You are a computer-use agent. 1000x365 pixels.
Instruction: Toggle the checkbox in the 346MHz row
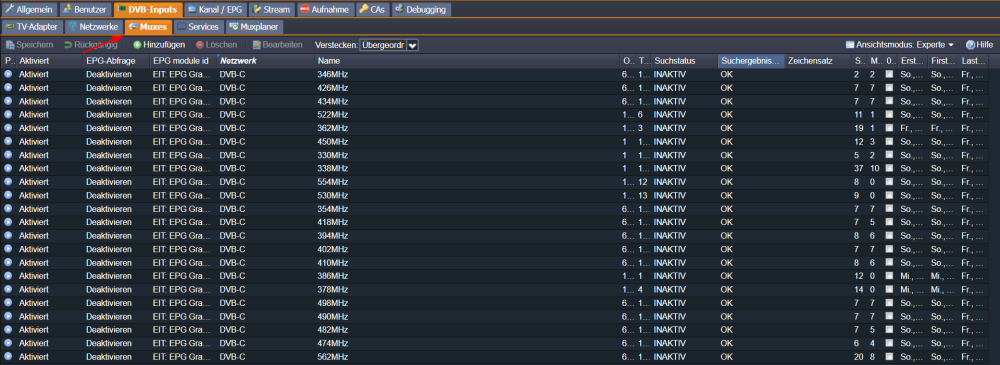point(889,74)
